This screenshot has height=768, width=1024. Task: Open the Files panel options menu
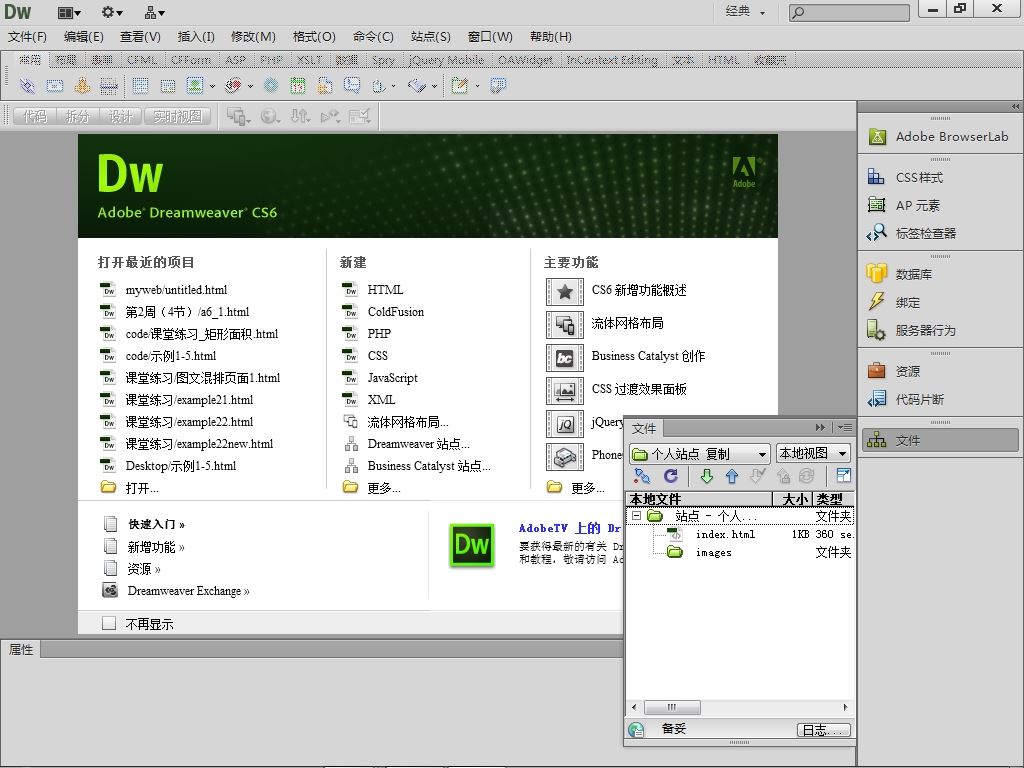[844, 428]
